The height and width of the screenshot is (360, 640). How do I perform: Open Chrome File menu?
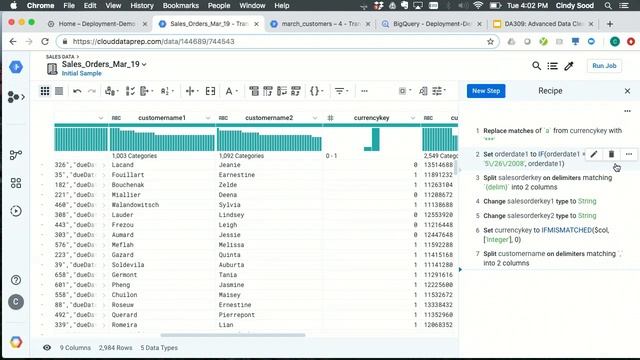tap(69, 6)
